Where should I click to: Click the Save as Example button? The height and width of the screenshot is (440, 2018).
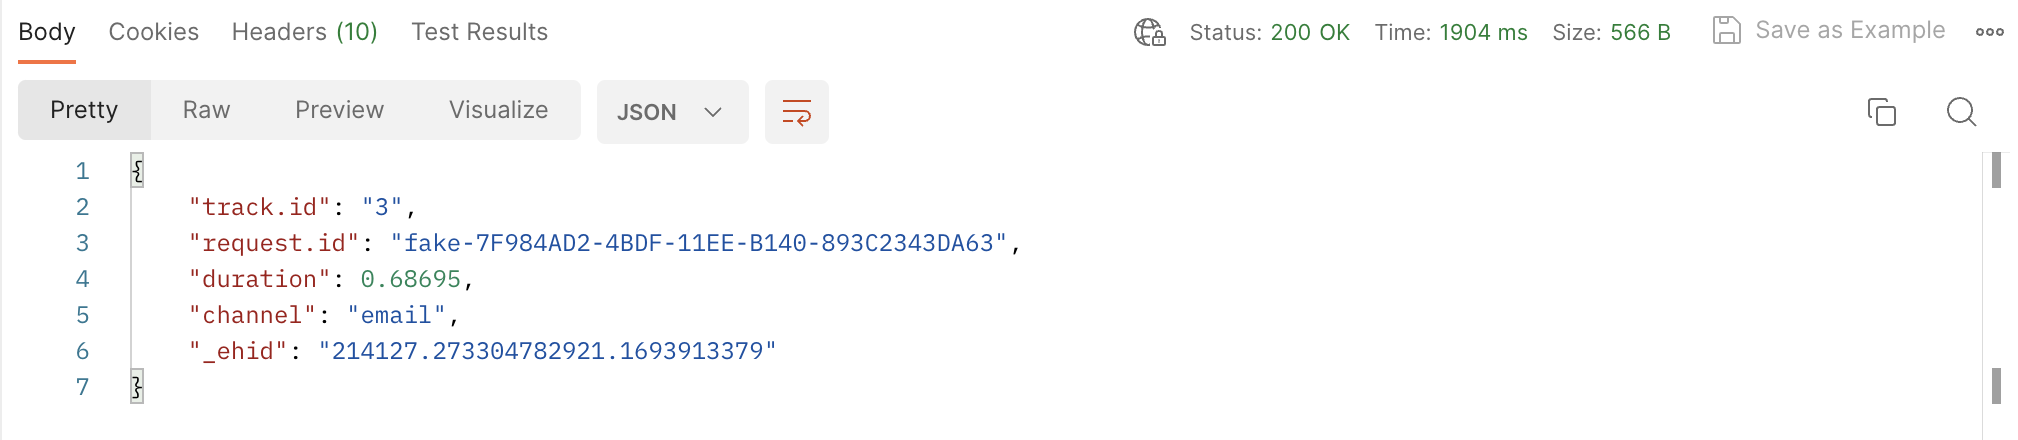tap(1849, 31)
